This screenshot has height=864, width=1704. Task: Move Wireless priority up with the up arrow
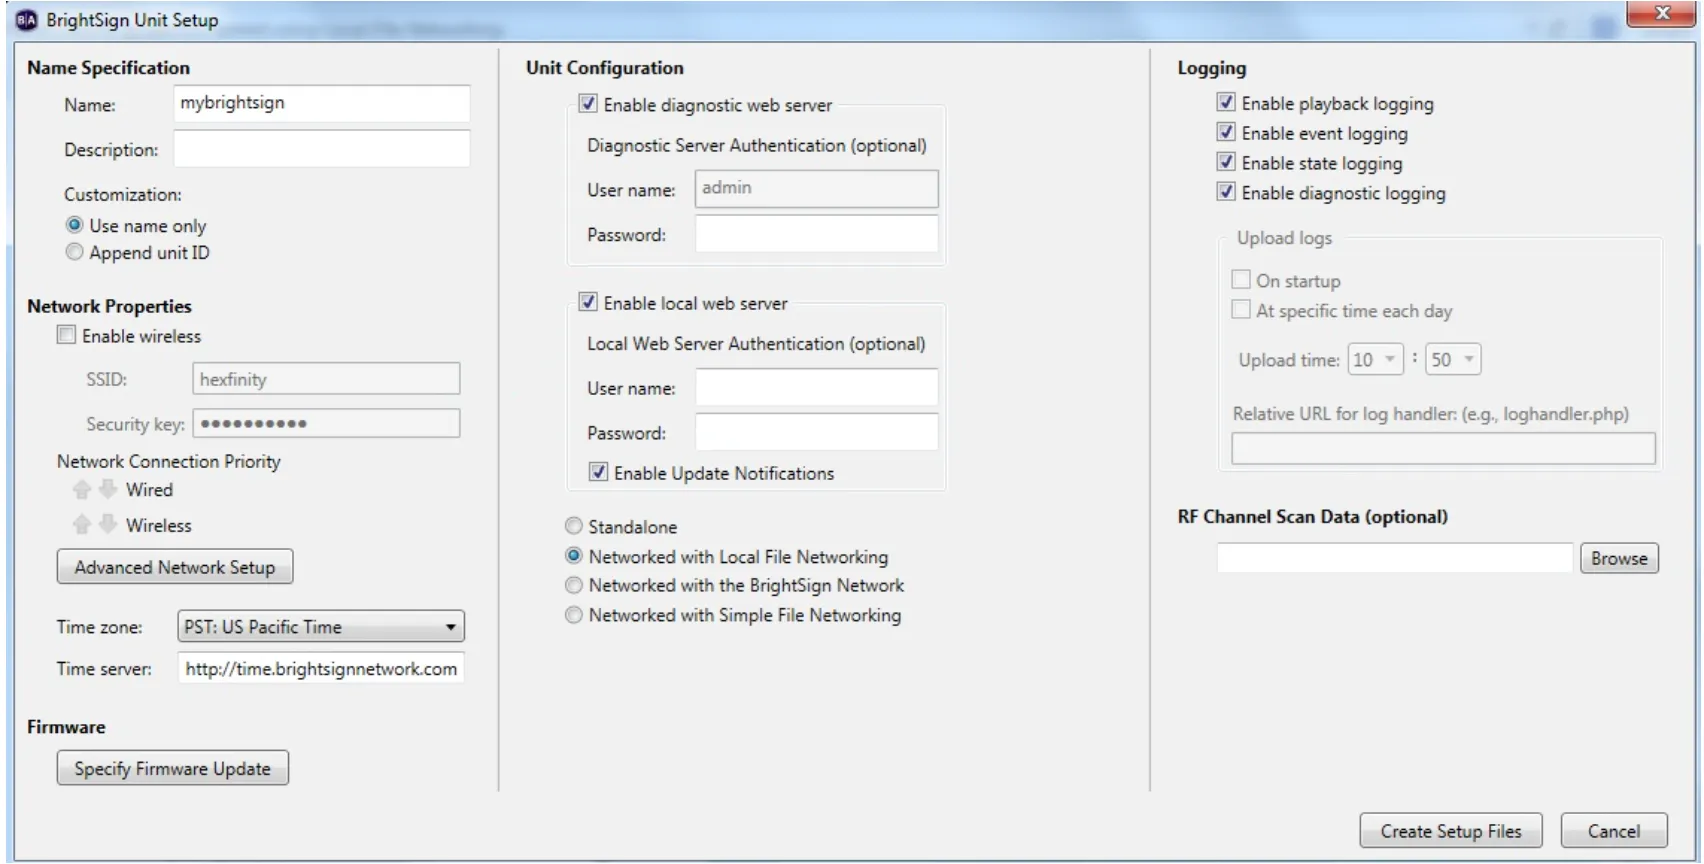pyautogui.click(x=82, y=525)
